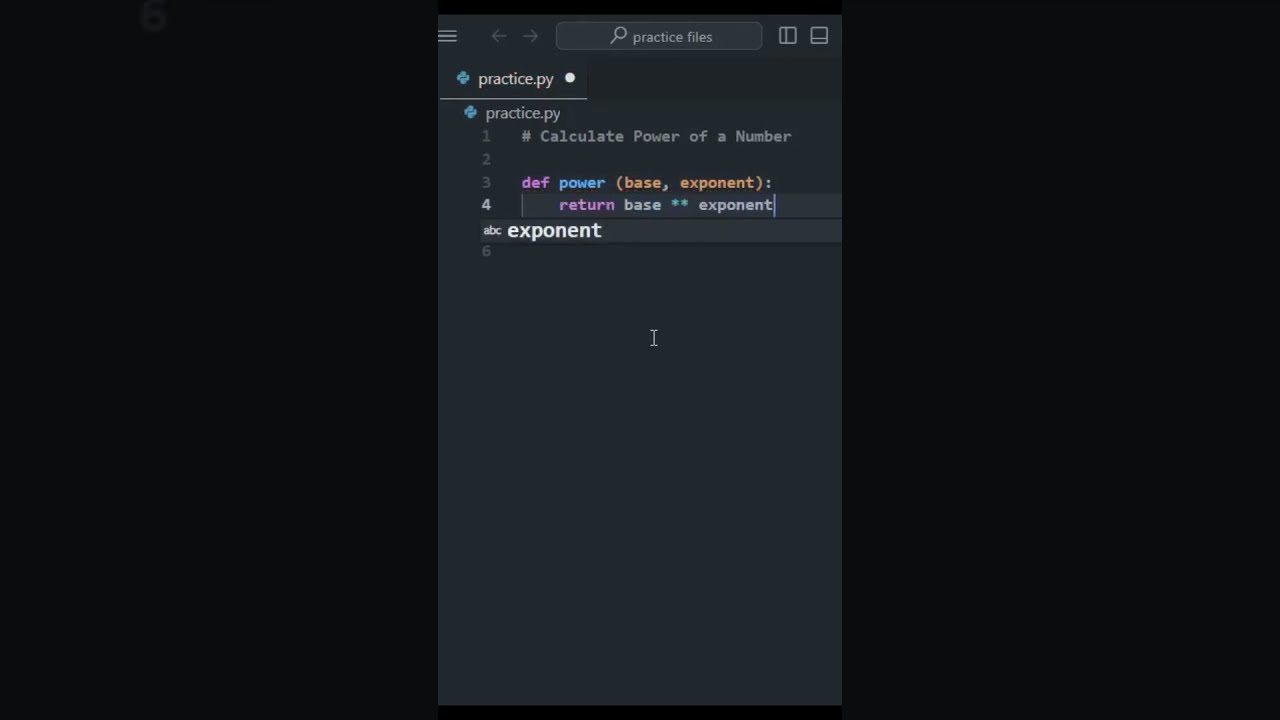Image resolution: width=1280 pixels, height=720 pixels.
Task: Click the Python icon on the practice.py tab
Action: tap(463, 78)
